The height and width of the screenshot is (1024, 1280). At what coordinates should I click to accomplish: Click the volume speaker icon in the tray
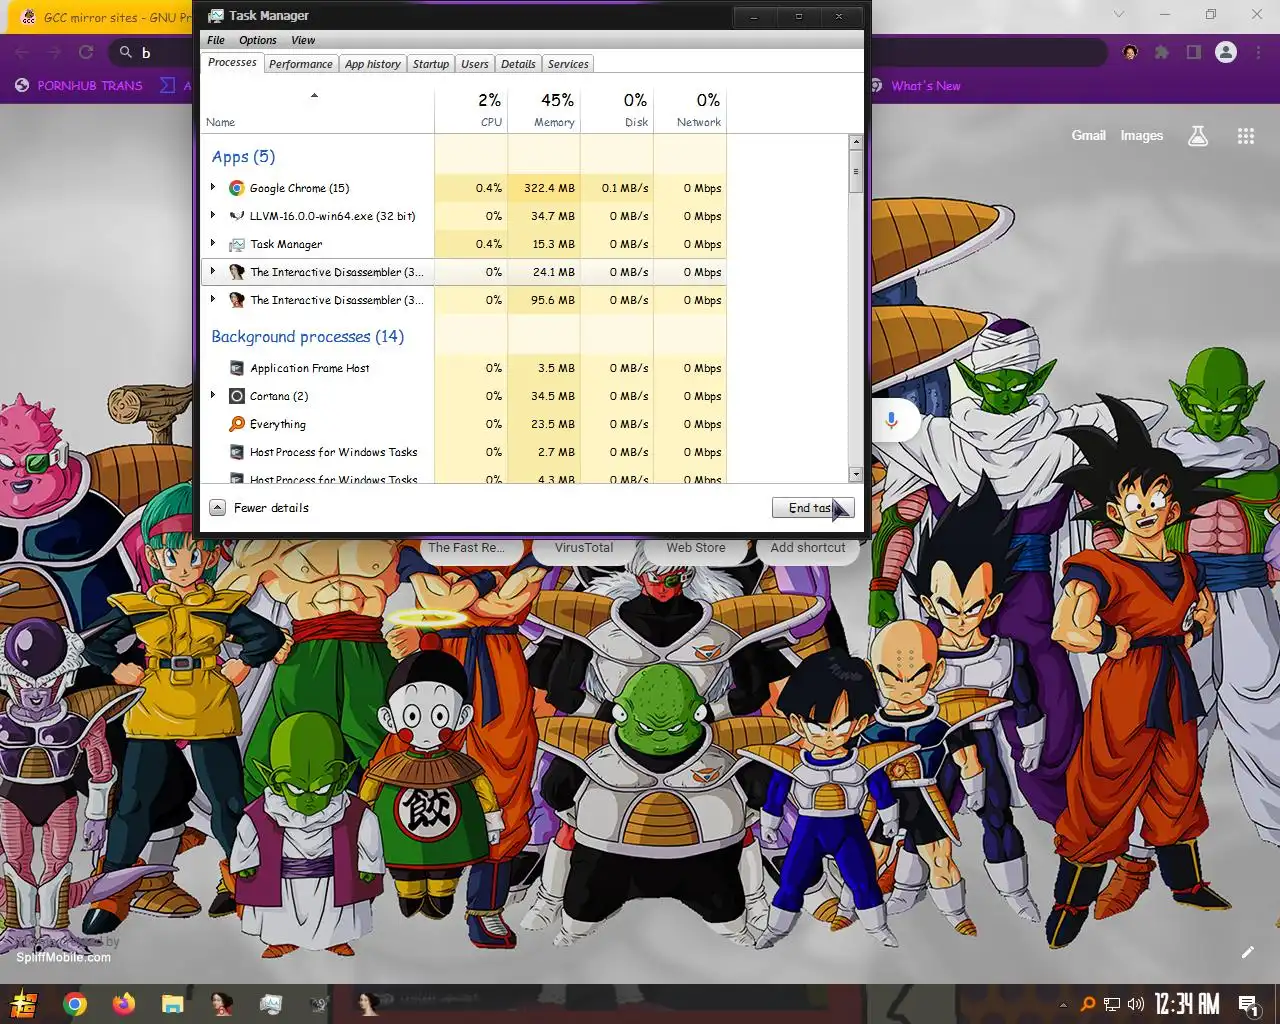tap(1136, 1004)
